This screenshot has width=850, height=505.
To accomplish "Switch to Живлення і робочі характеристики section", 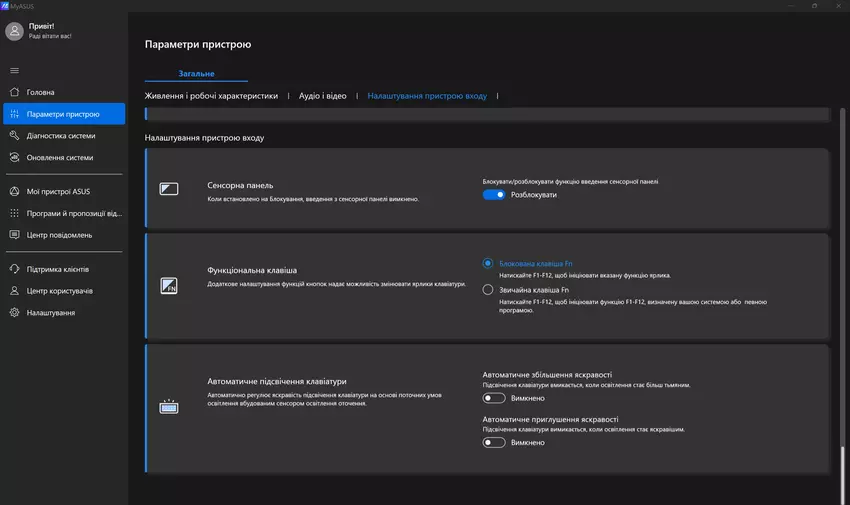I will point(211,96).
